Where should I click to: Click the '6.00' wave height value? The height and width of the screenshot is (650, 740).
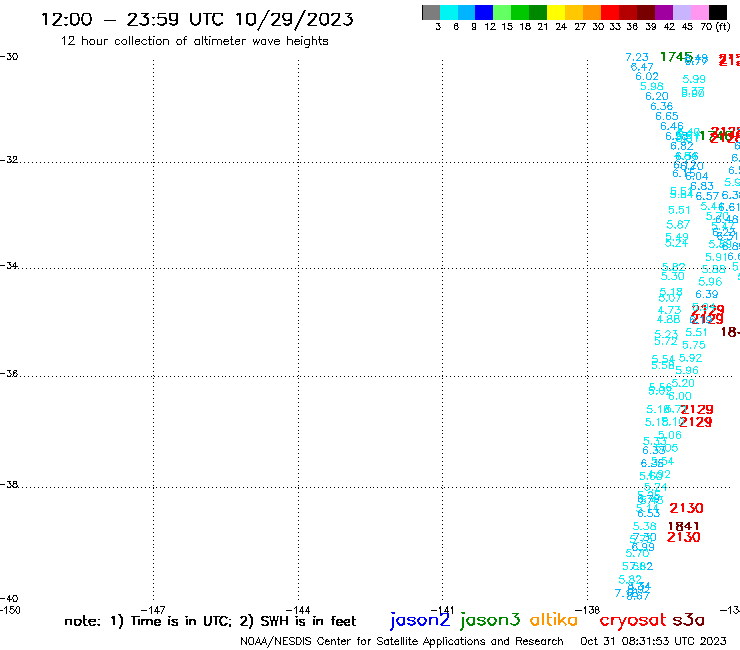(x=680, y=397)
